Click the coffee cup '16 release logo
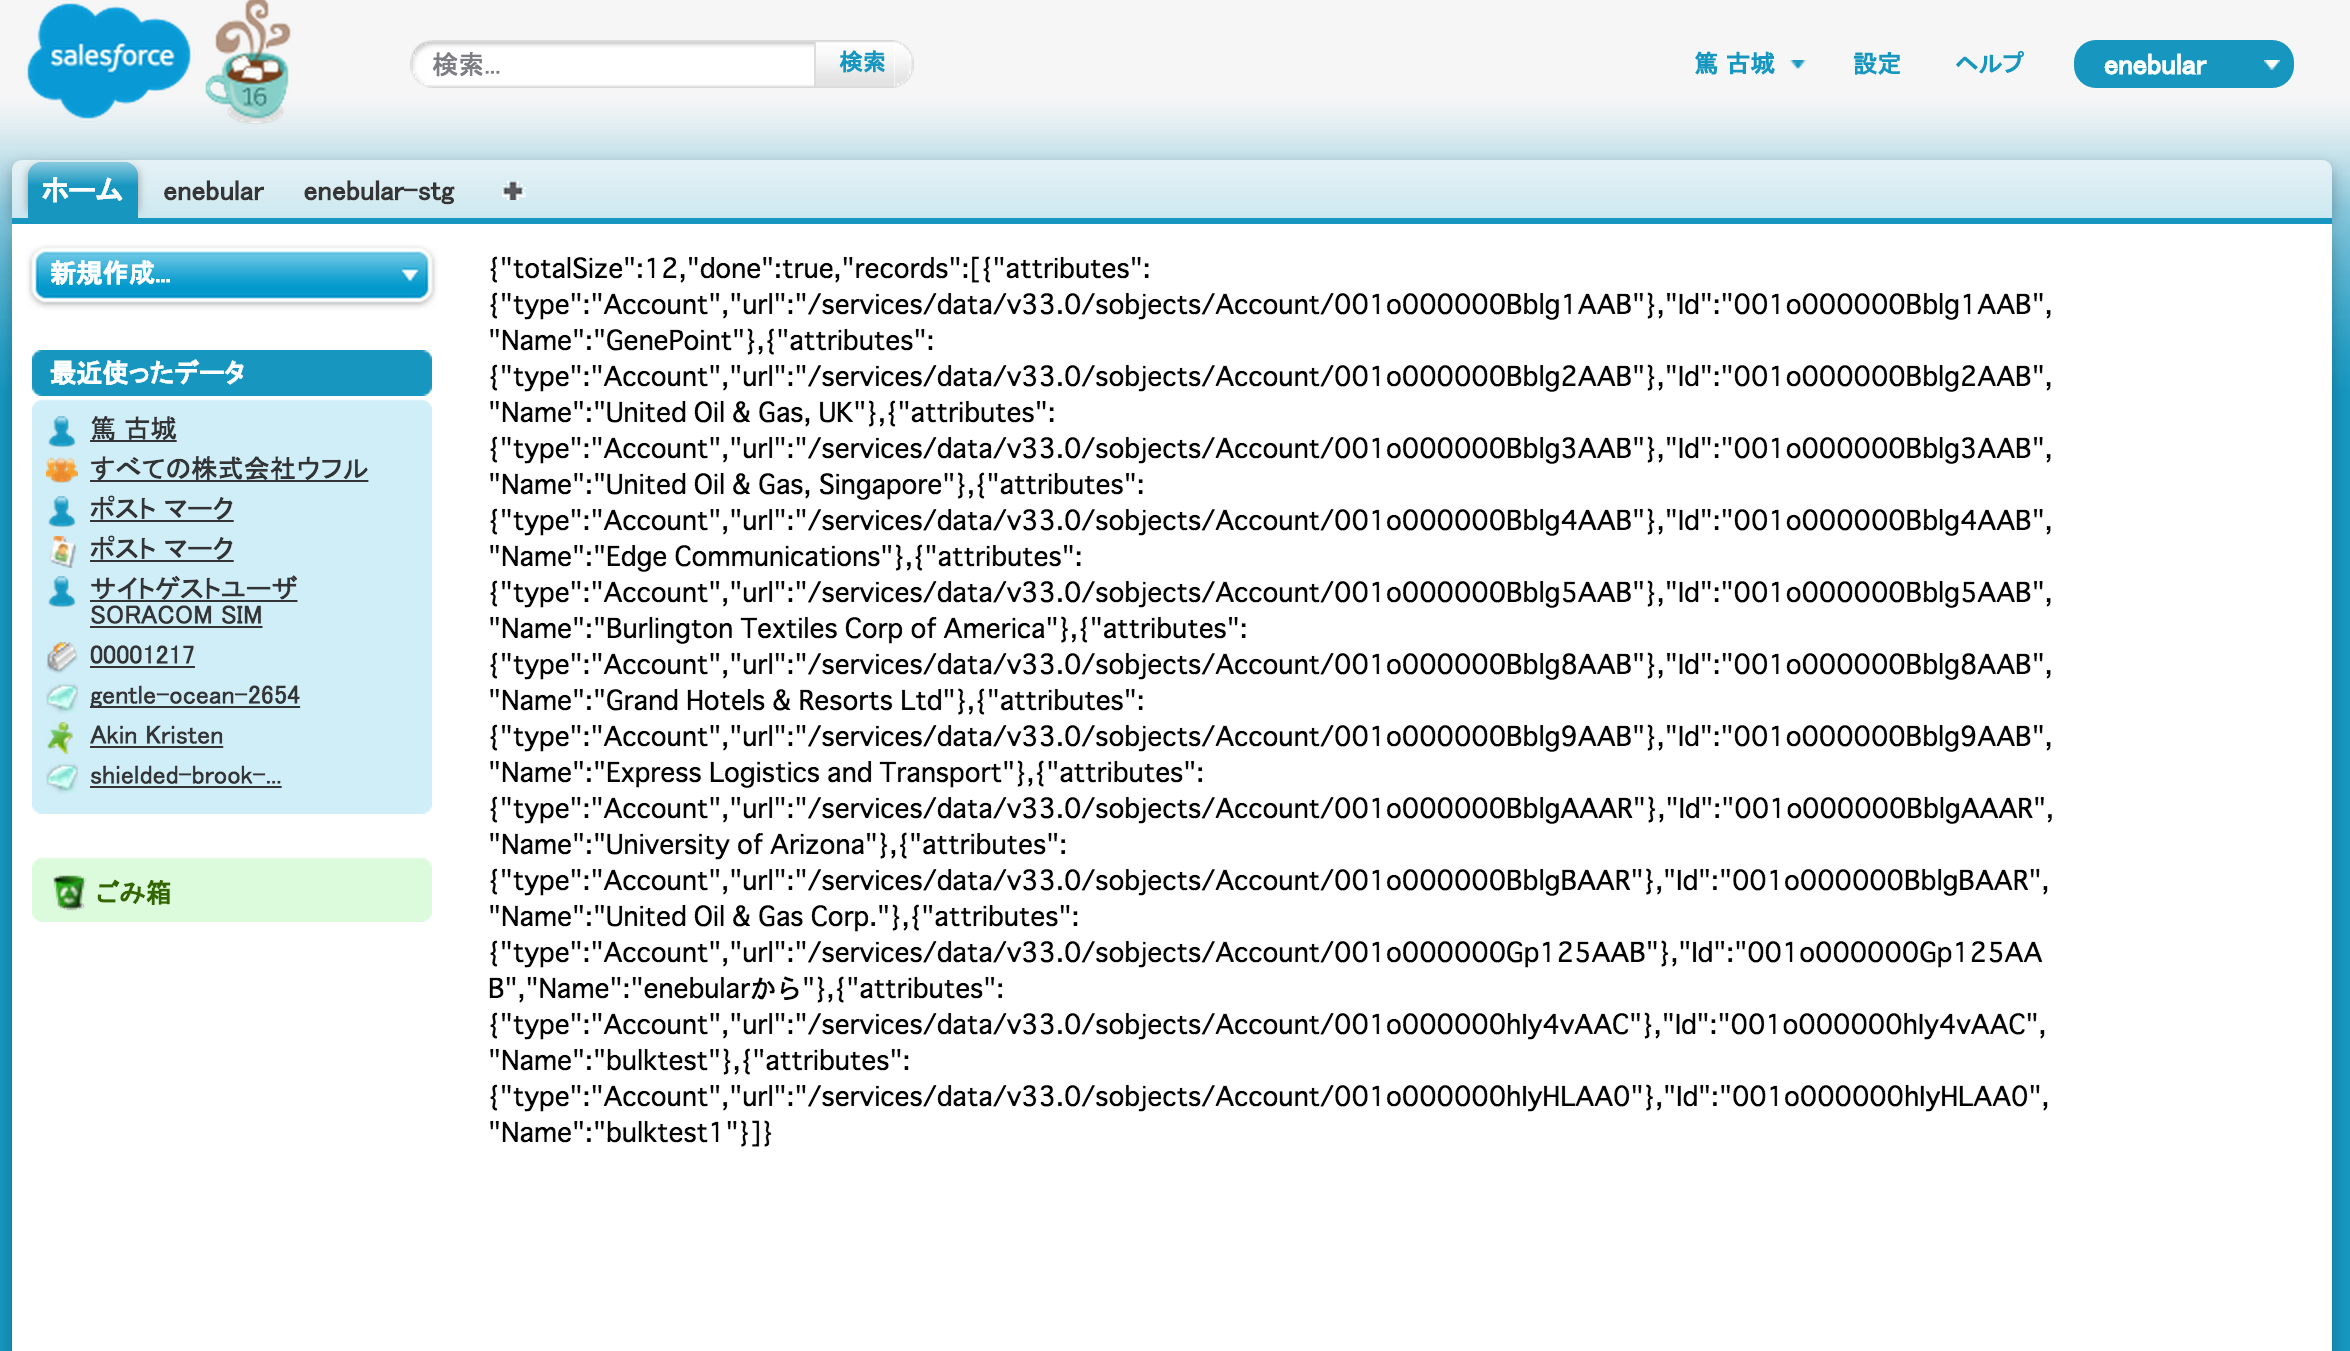Screen dimensions: 2350x1351 point(250,62)
